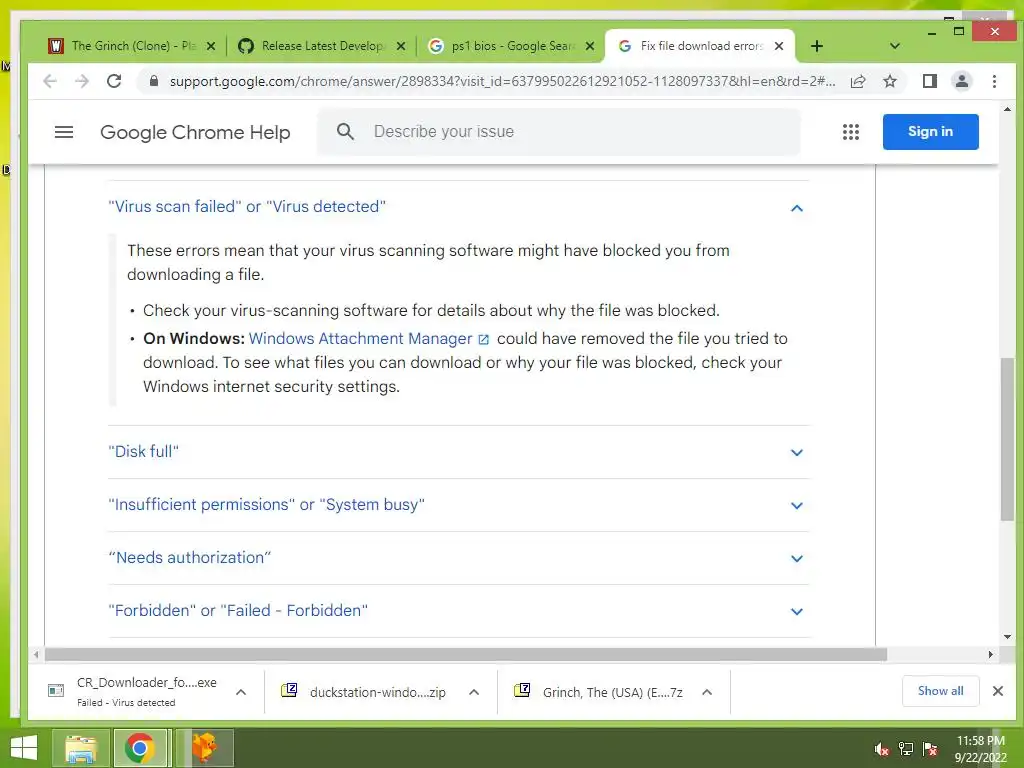This screenshot has height=768, width=1024.
Task: Close ps1 bios Google Search tab
Action: click(590, 46)
